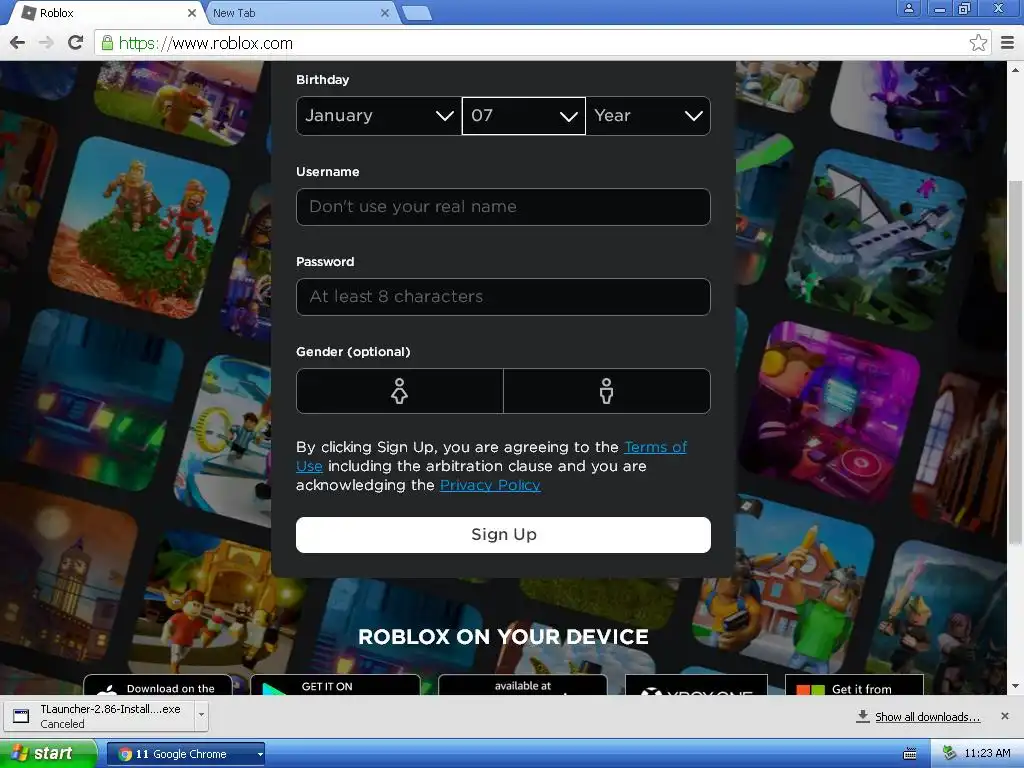
Task: Click the Download on the App Store badge
Action: point(157,686)
